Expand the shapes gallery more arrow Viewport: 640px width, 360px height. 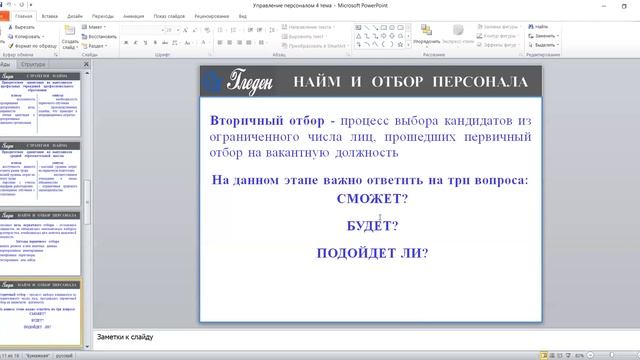click(409, 45)
